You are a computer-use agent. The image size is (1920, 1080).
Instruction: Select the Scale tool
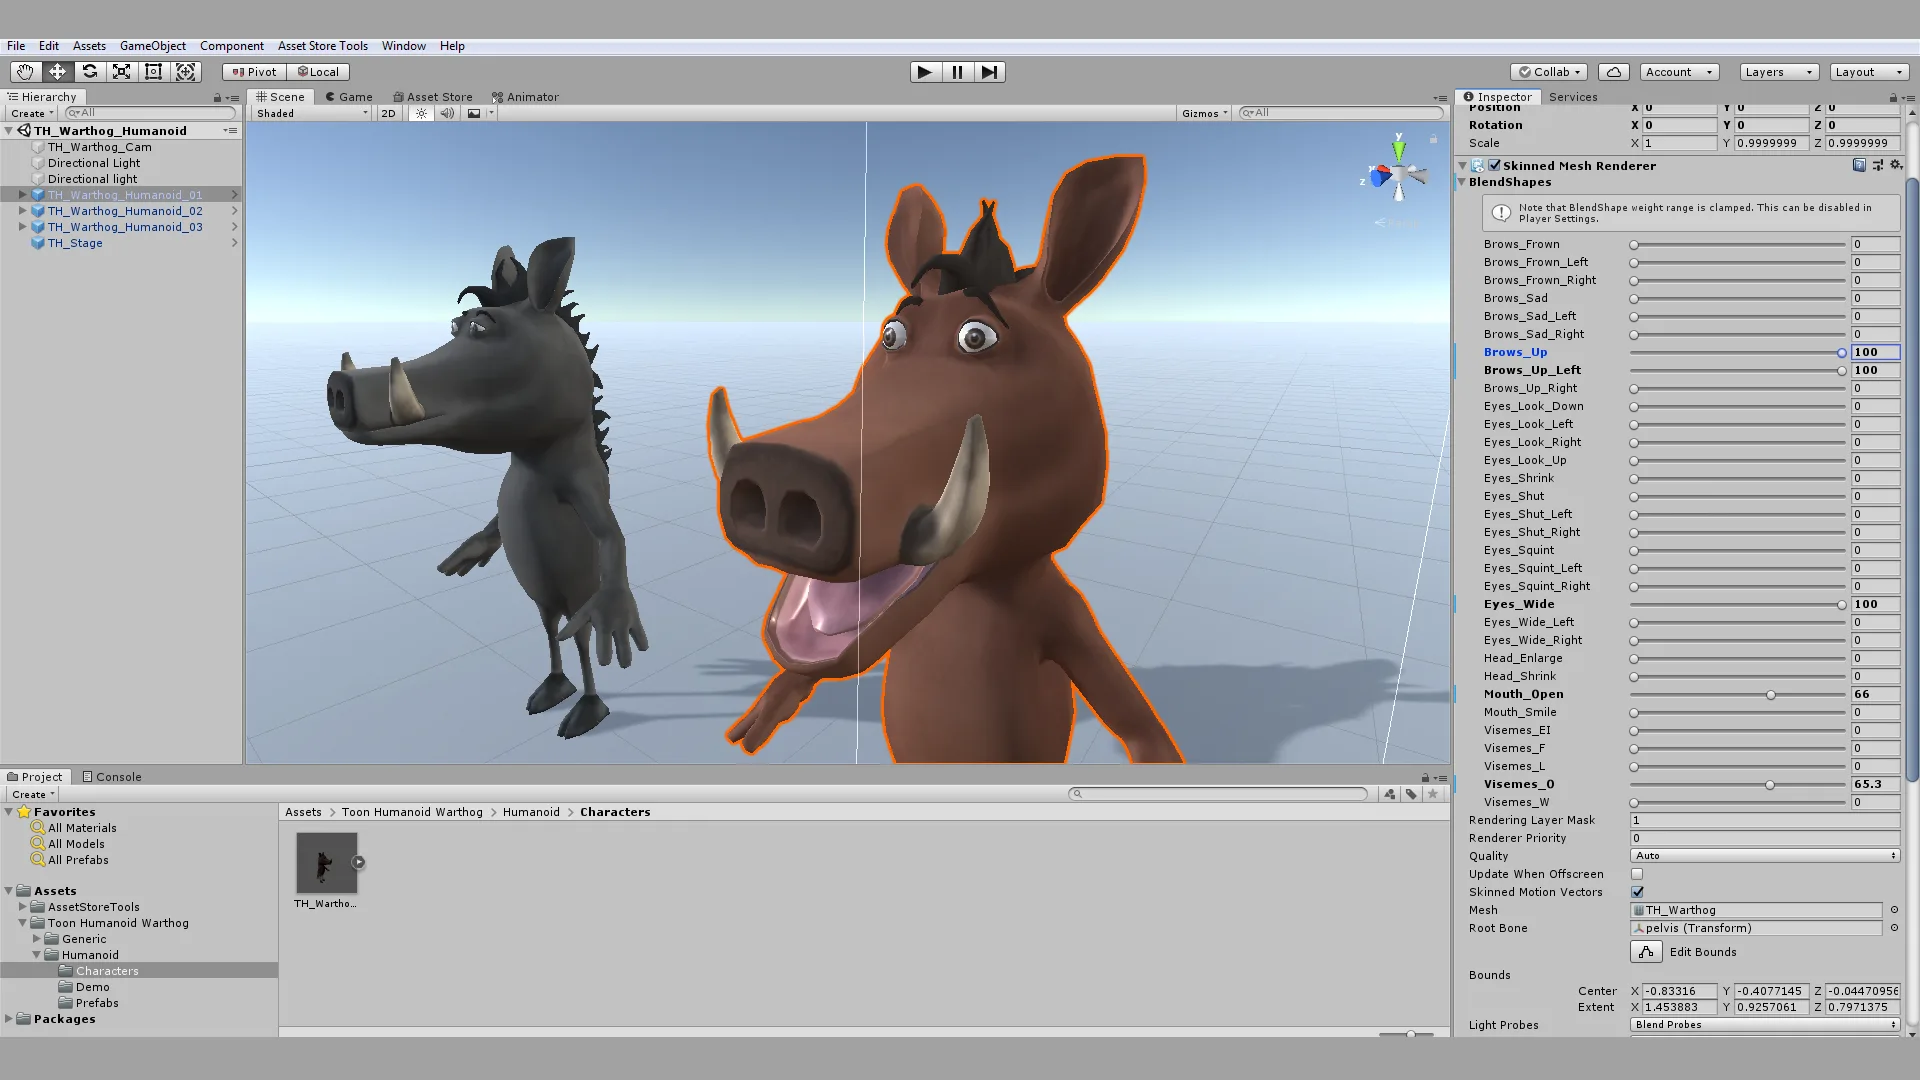(x=121, y=72)
